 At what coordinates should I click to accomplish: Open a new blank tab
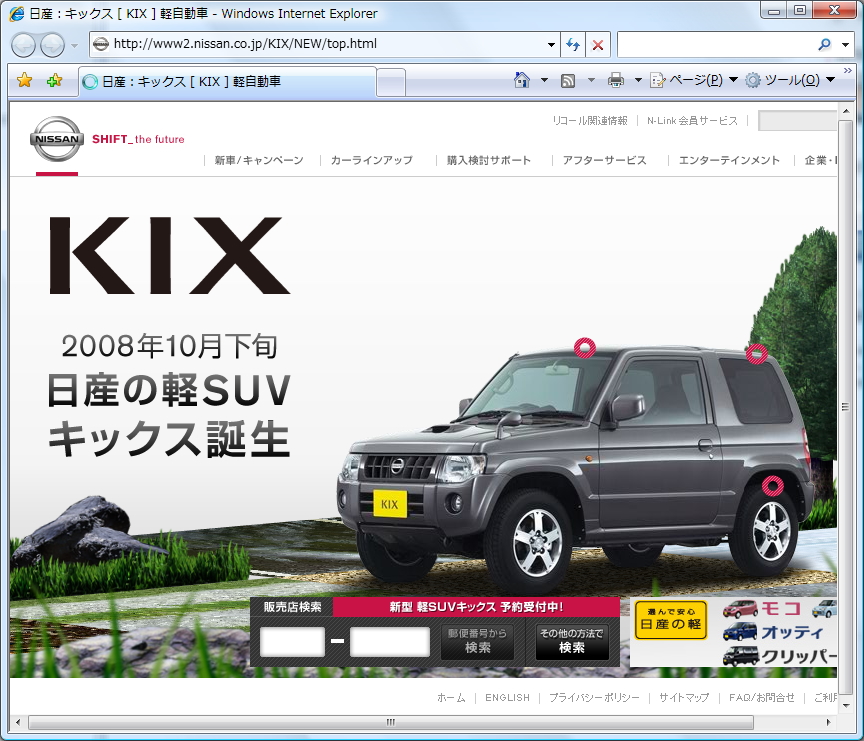pos(391,82)
